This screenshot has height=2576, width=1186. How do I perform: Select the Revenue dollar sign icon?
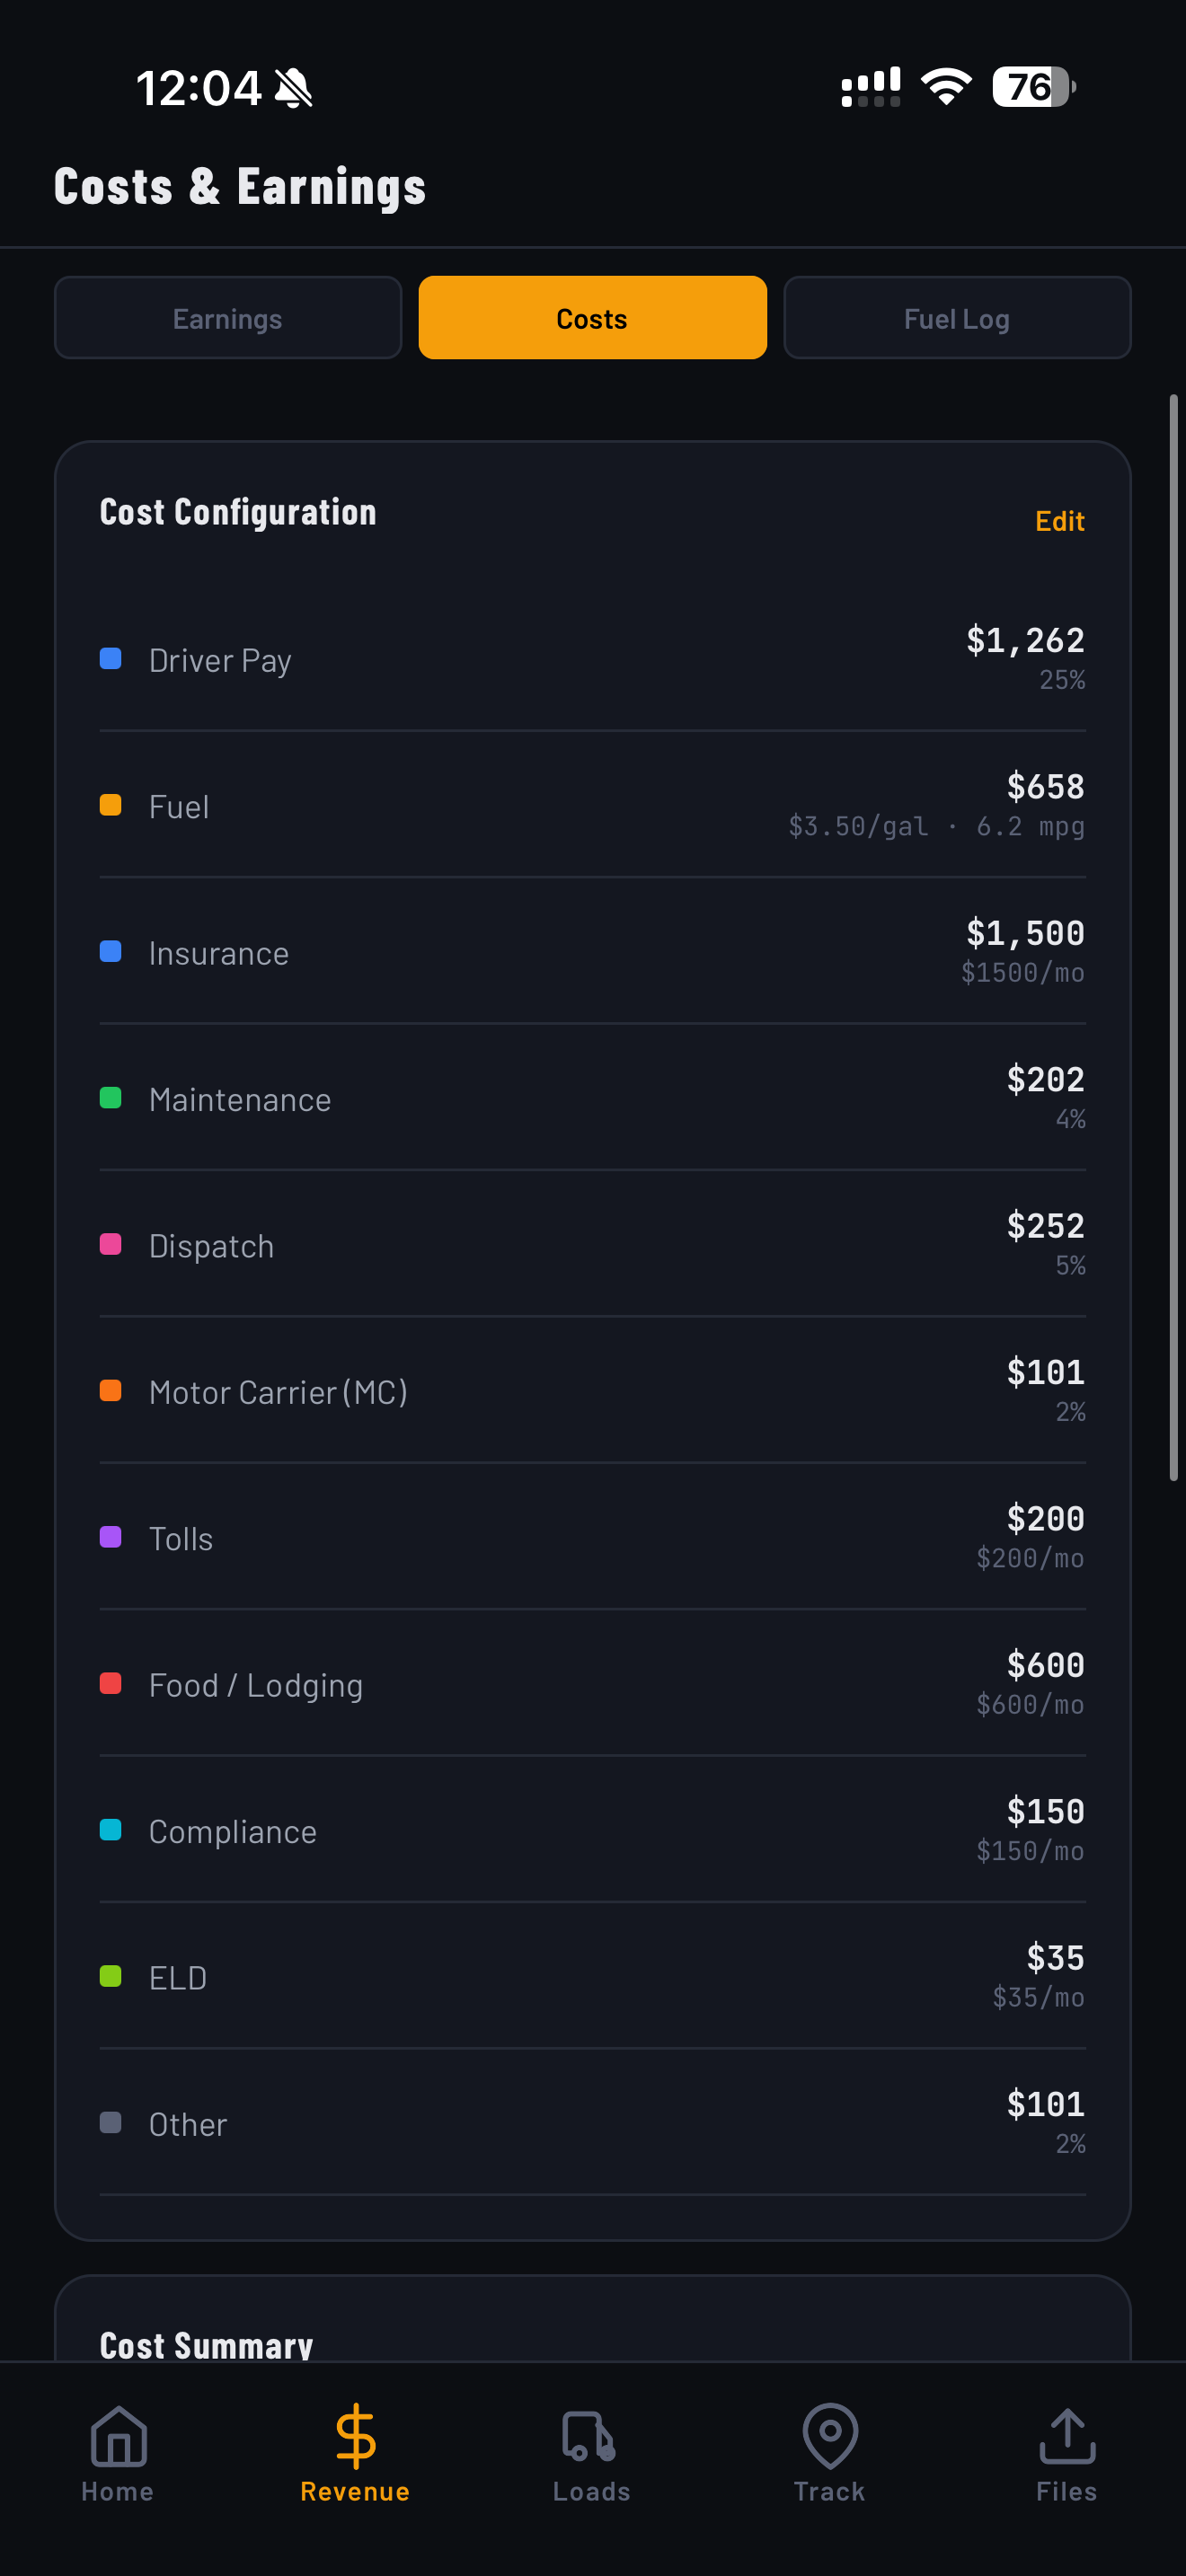pos(355,2440)
